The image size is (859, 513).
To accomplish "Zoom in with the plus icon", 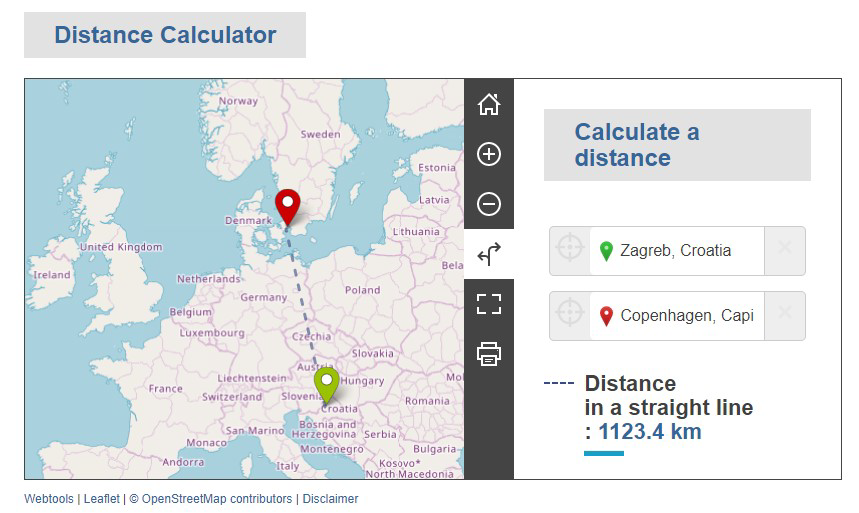I will 488,154.
